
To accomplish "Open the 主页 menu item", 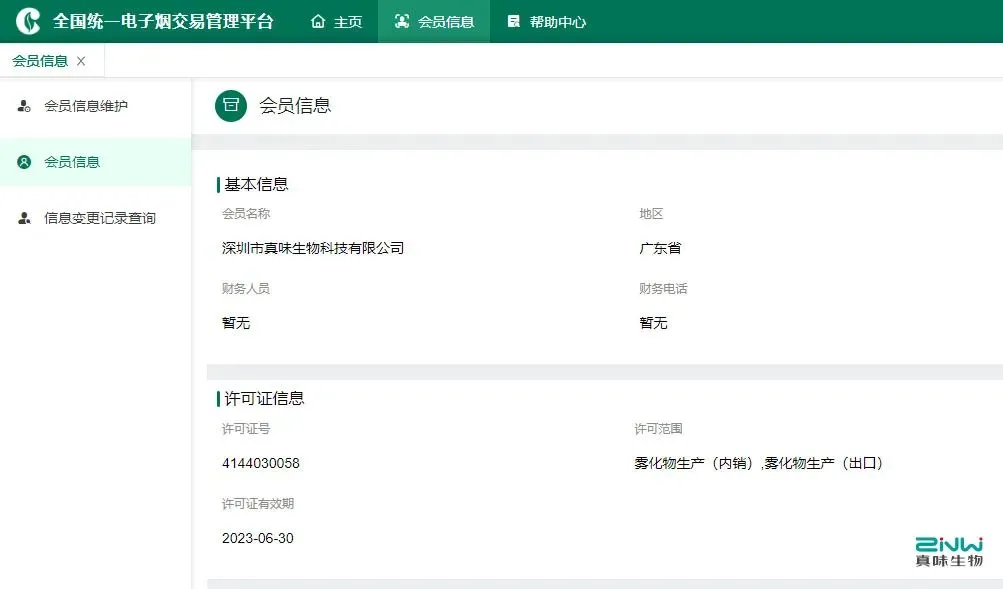I will tap(346, 21).
